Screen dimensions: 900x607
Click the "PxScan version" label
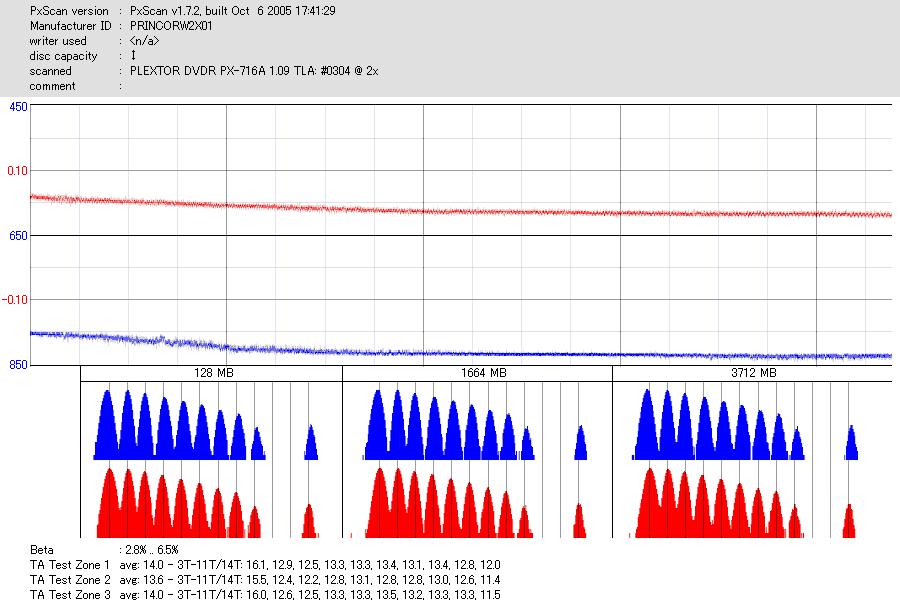[x=69, y=11]
